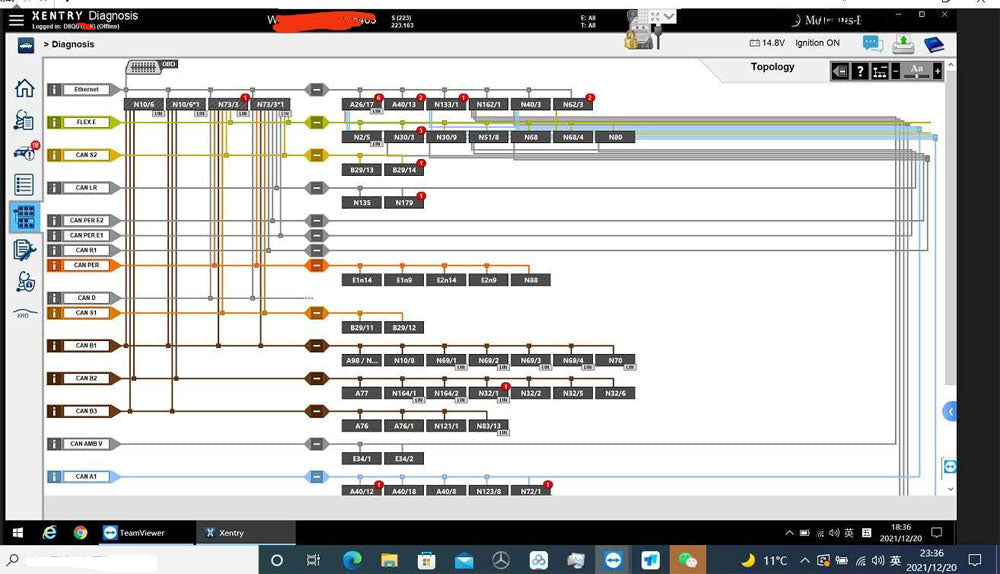Open the blue chat messages icon
Screen dimensions: 1000x574
(873, 44)
